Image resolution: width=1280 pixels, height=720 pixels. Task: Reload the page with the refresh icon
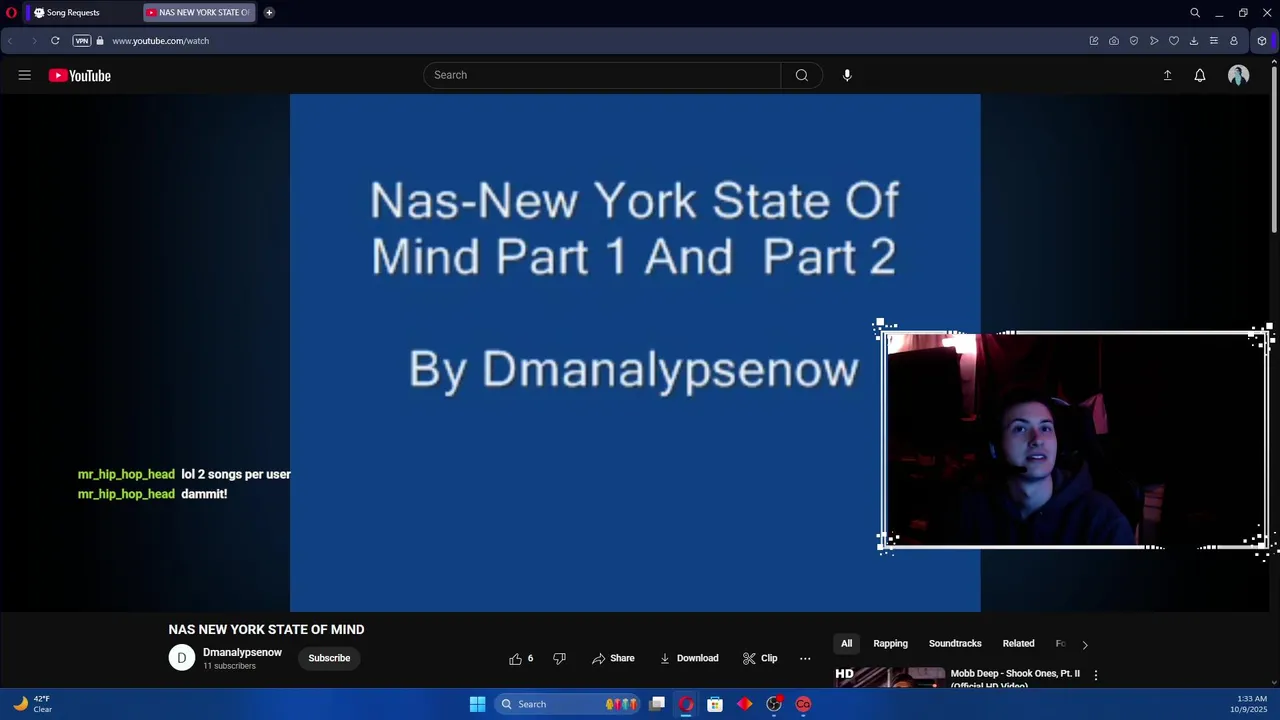[55, 41]
